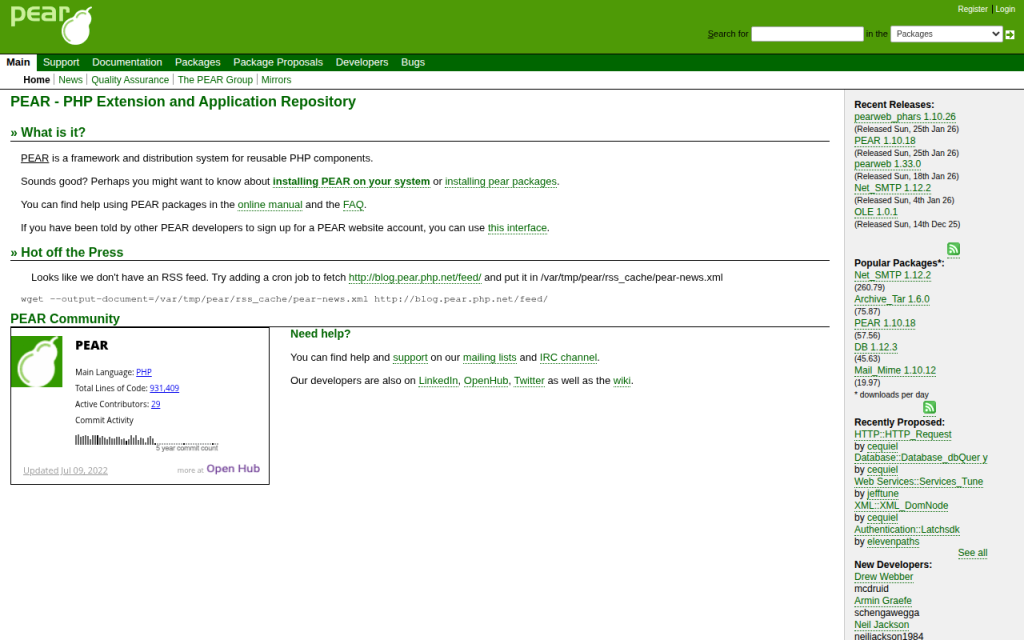Open the FAQ link
1024x640 pixels.
(353, 204)
